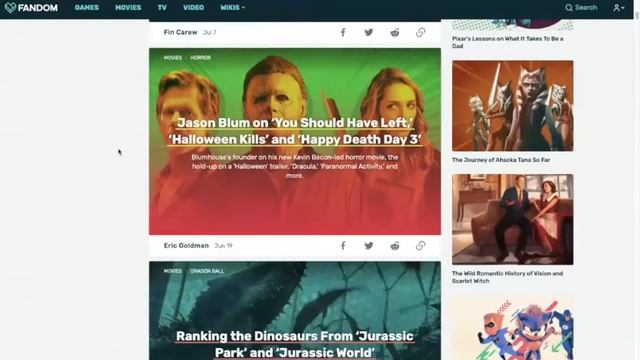Click the Search magnifier icon
The width and height of the screenshot is (640, 360).
[569, 7]
